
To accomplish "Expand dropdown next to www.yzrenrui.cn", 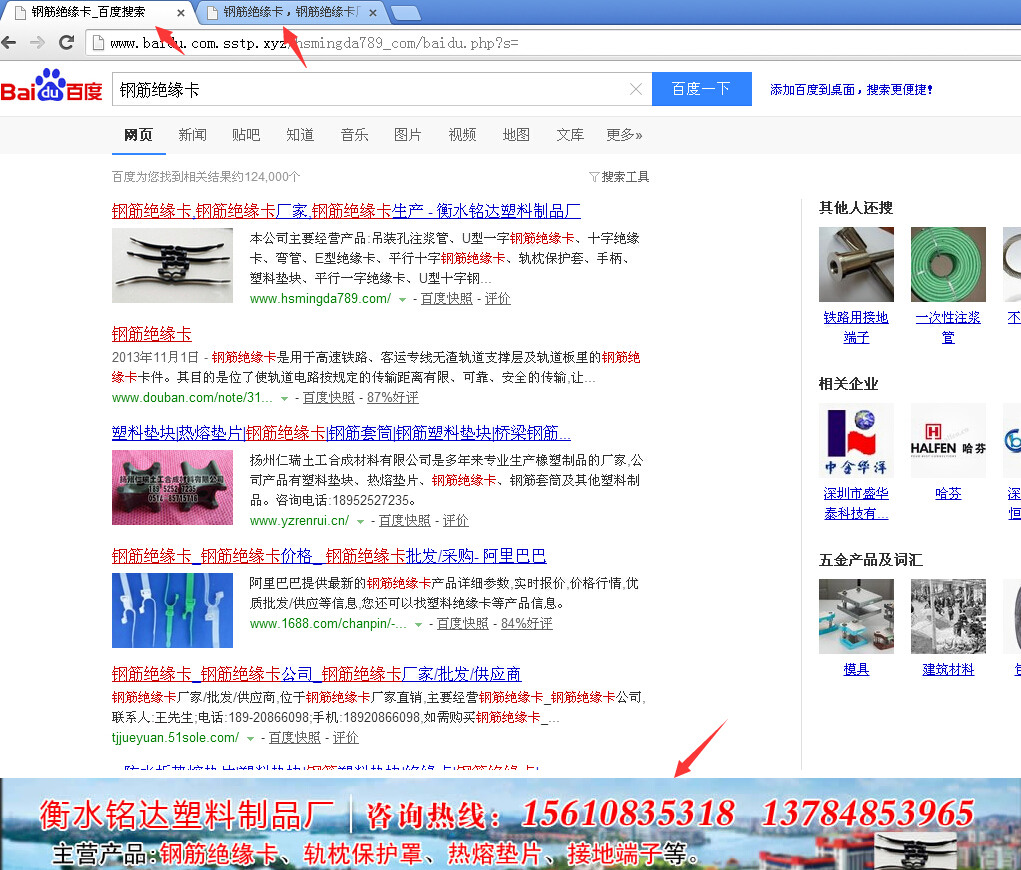I will coord(360,522).
